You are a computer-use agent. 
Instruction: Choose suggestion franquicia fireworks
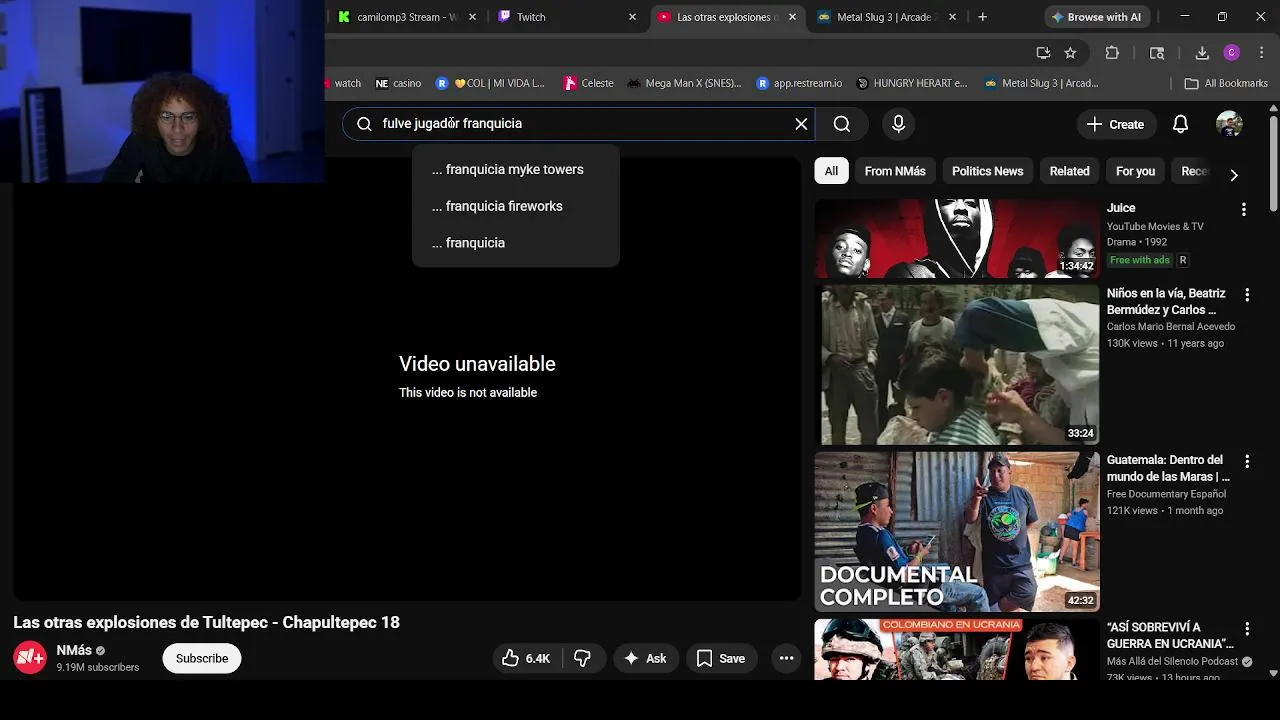click(515, 206)
